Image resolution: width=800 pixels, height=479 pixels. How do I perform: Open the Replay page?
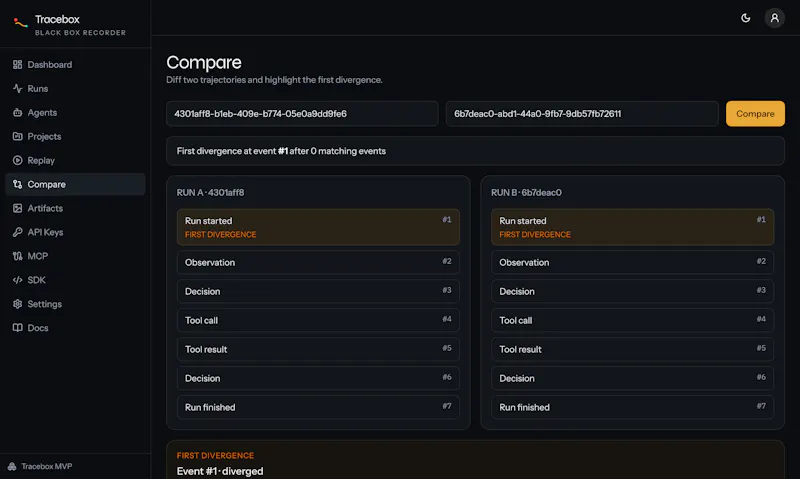pyautogui.click(x=76, y=161)
